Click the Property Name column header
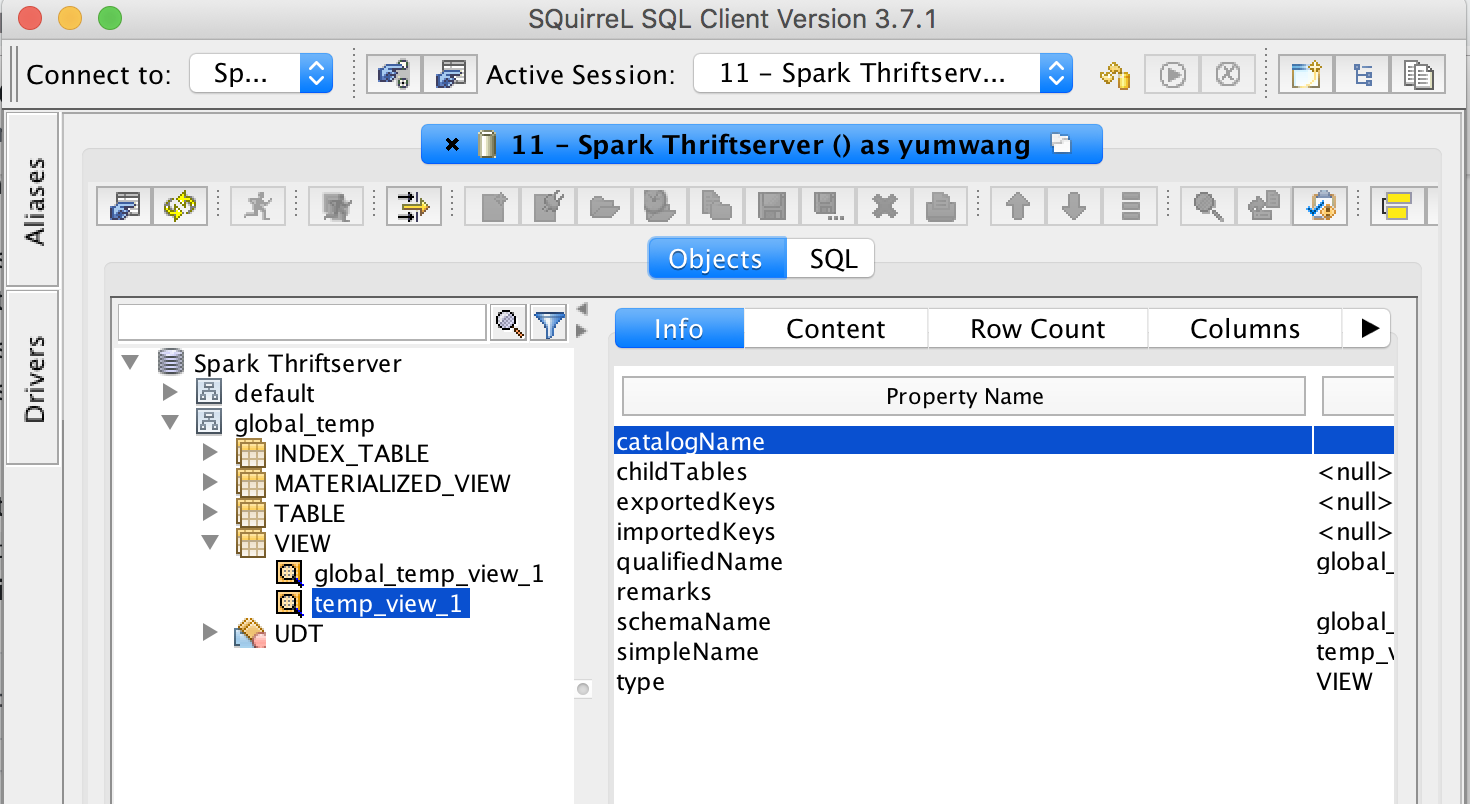The width and height of the screenshot is (1470, 804). tap(964, 396)
